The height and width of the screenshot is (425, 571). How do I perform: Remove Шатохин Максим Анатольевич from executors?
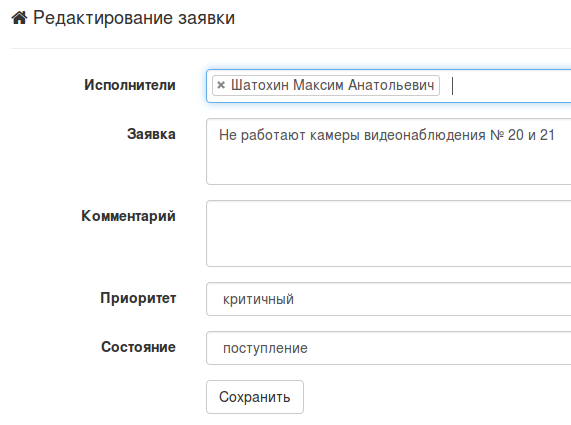(x=221, y=85)
